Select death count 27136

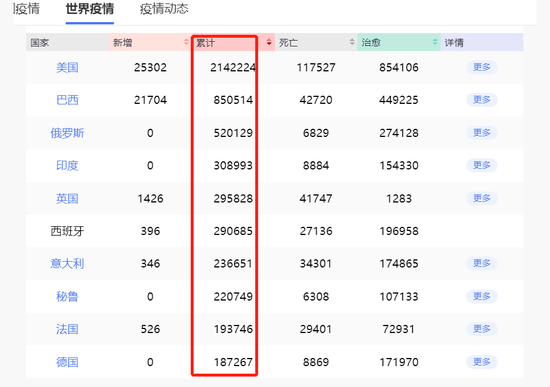tap(316, 231)
